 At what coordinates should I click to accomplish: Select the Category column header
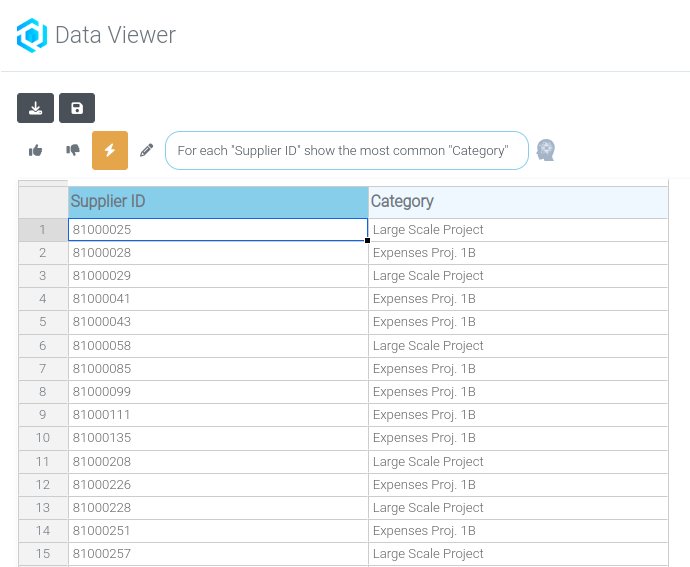(518, 202)
